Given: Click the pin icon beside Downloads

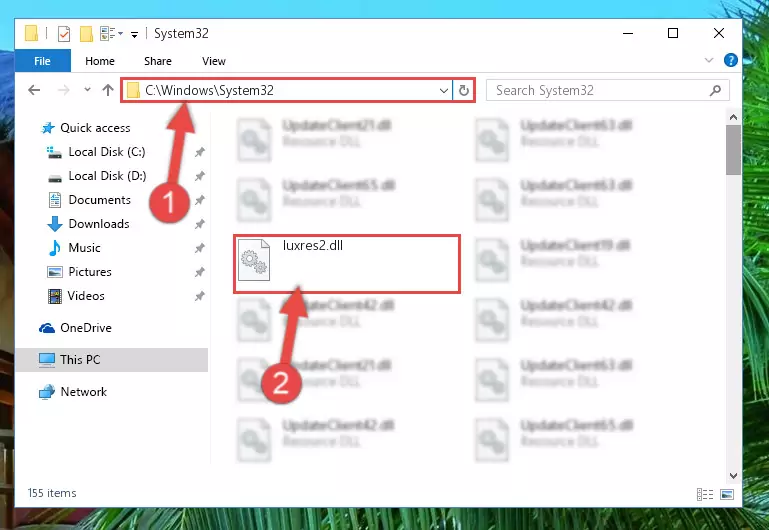Looking at the screenshot, I should (199, 224).
